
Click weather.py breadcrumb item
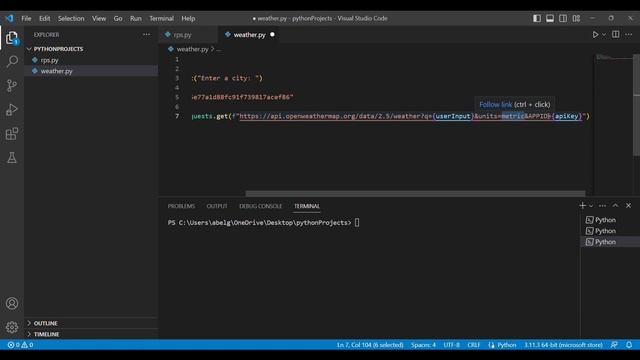[192, 49]
